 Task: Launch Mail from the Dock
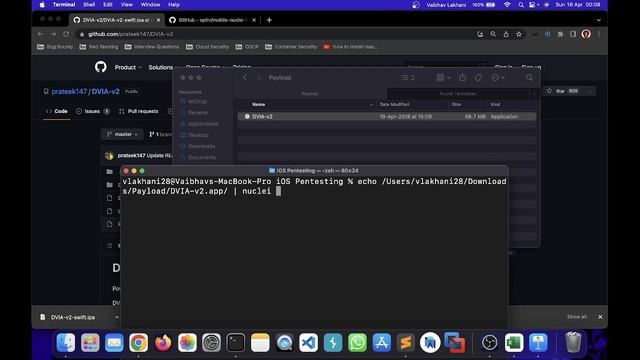point(114,342)
